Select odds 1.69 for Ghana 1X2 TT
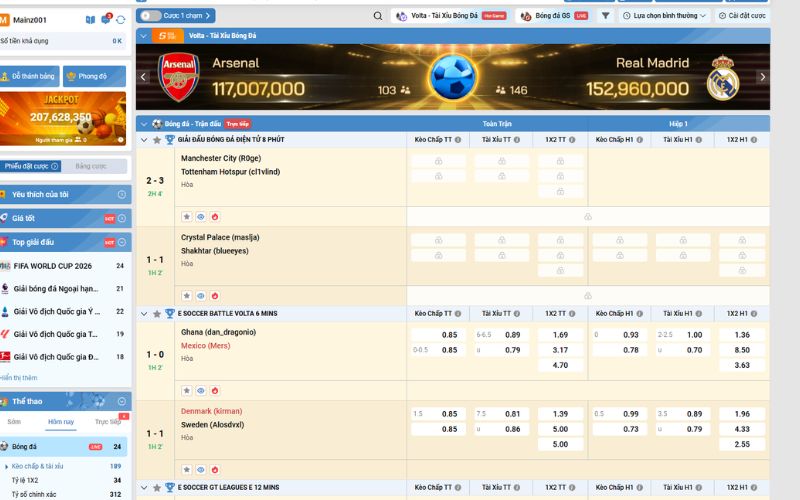 click(560, 335)
